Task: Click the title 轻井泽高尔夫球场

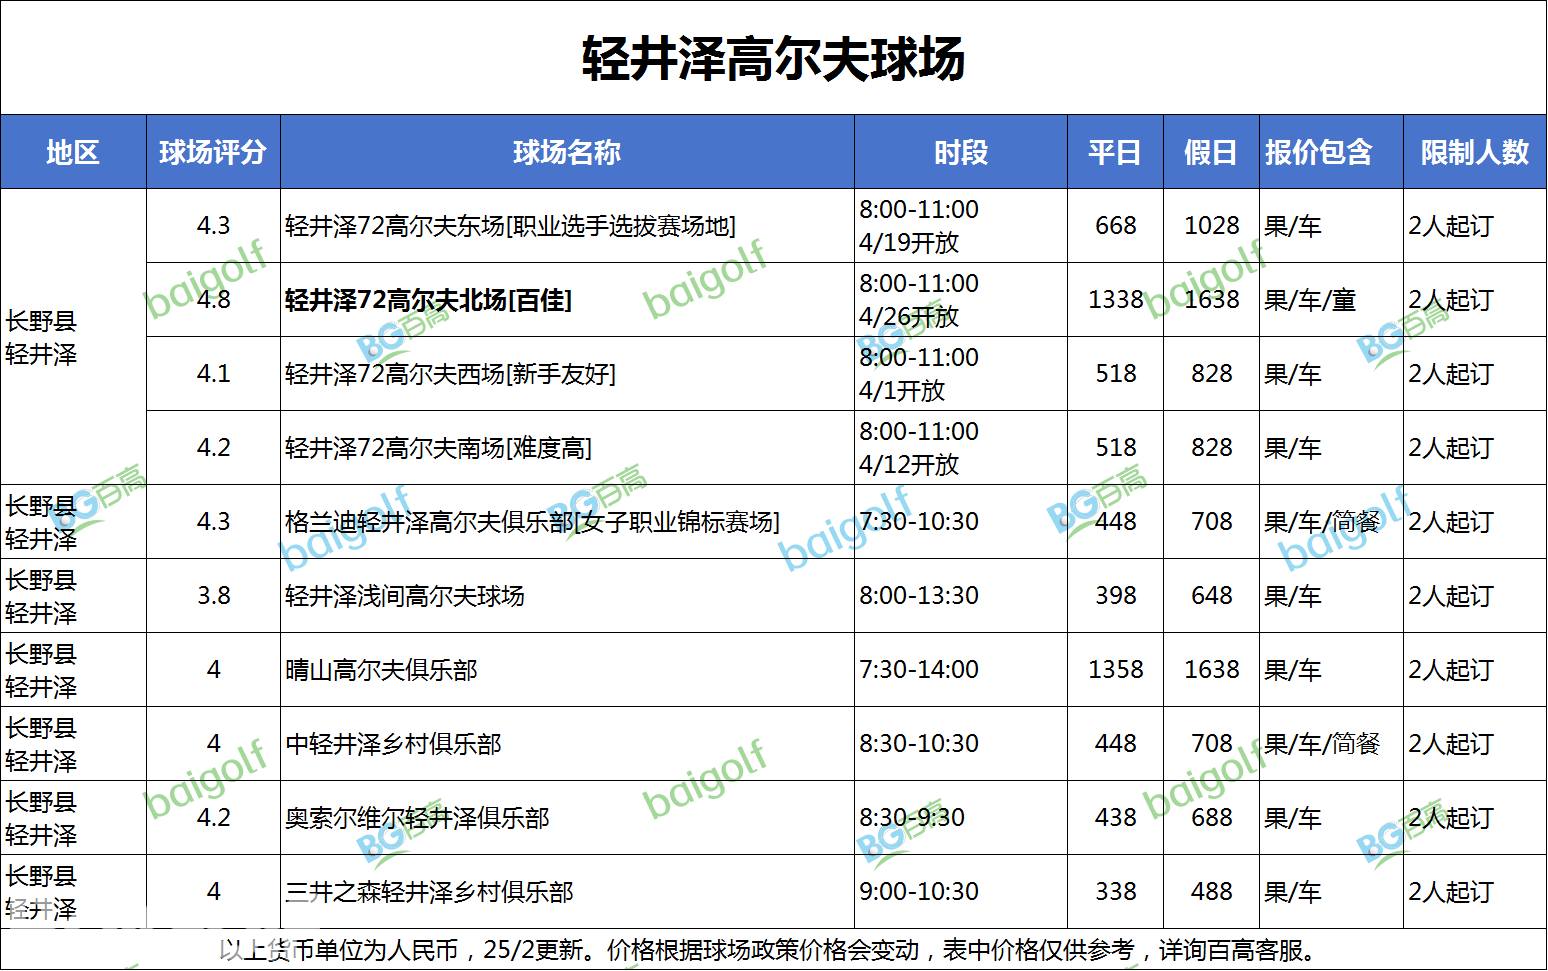Action: (773, 58)
